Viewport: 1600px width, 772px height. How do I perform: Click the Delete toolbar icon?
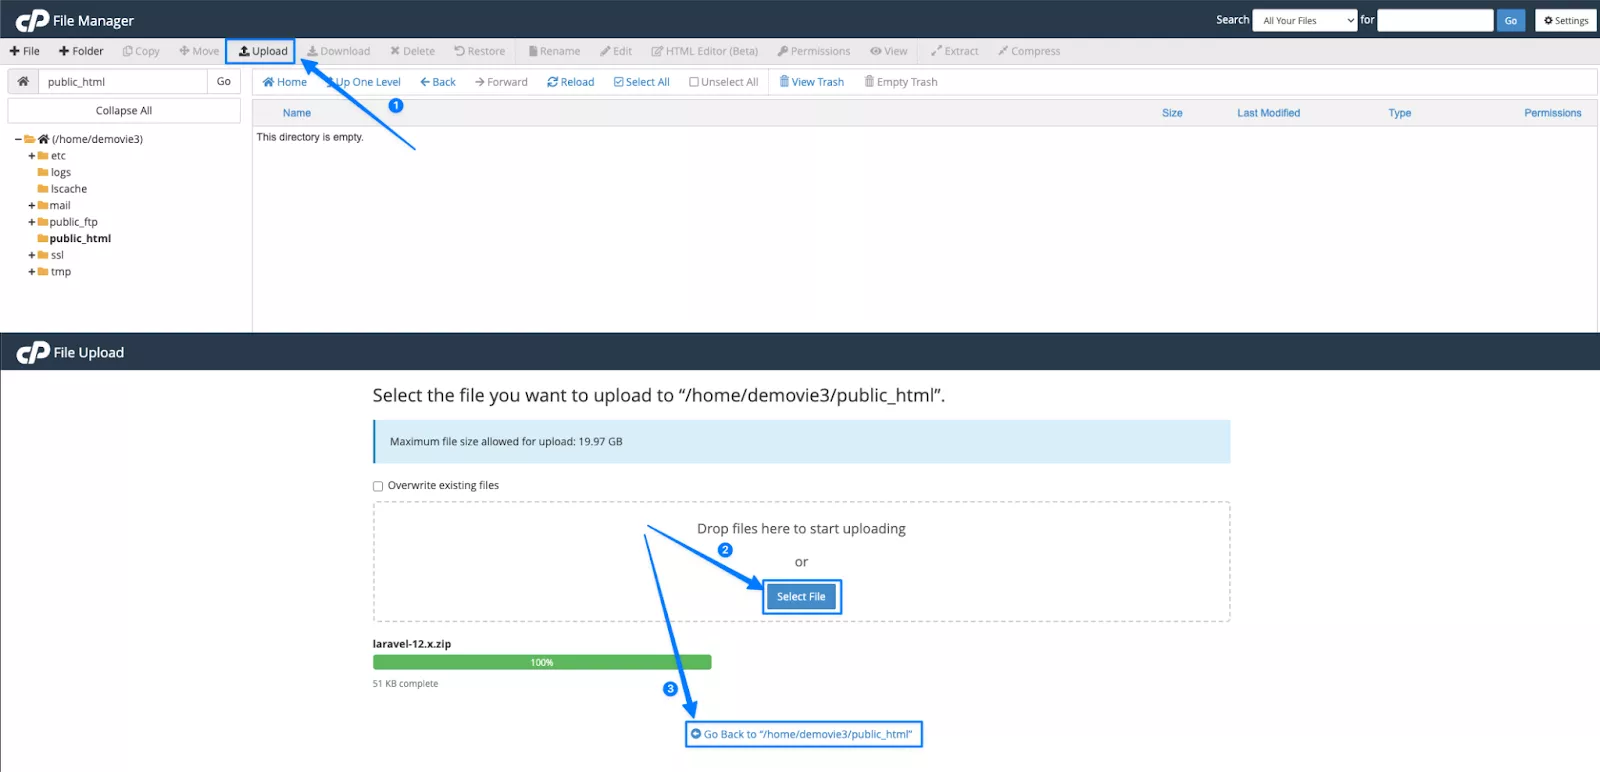coord(412,51)
